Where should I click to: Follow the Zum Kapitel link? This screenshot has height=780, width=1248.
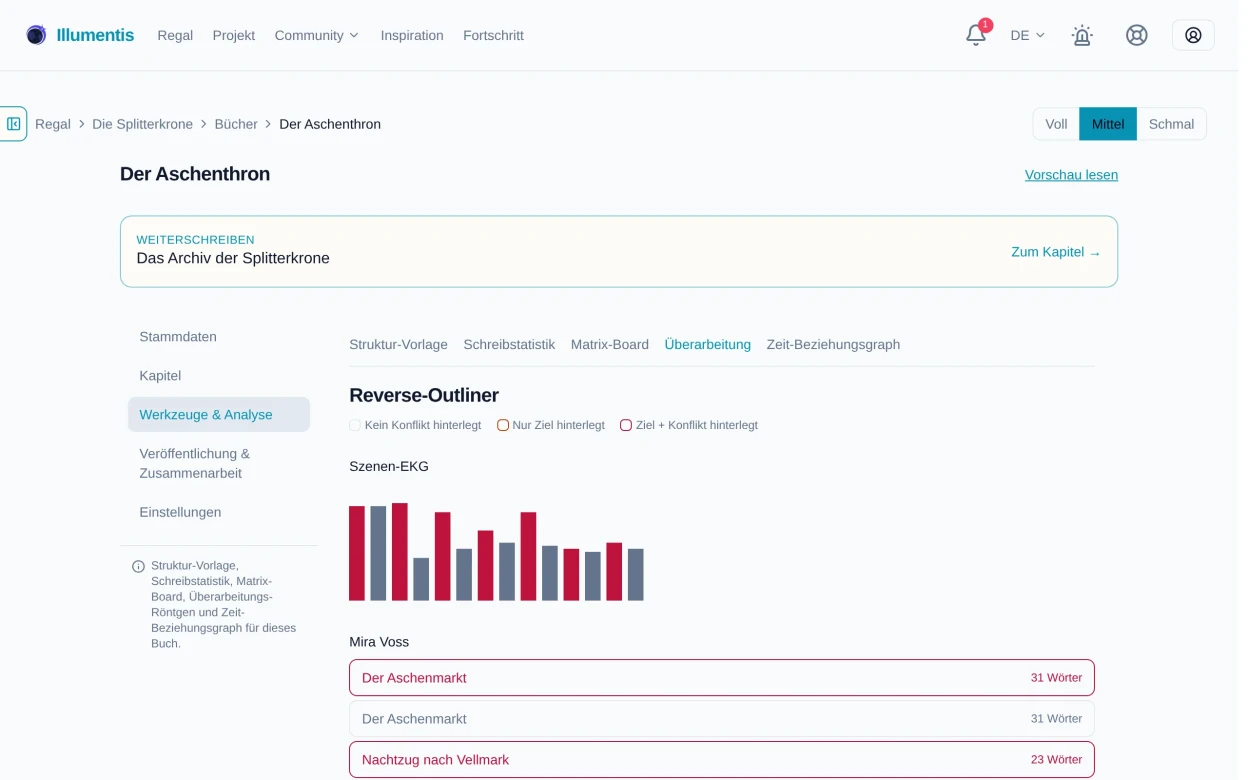(1056, 252)
